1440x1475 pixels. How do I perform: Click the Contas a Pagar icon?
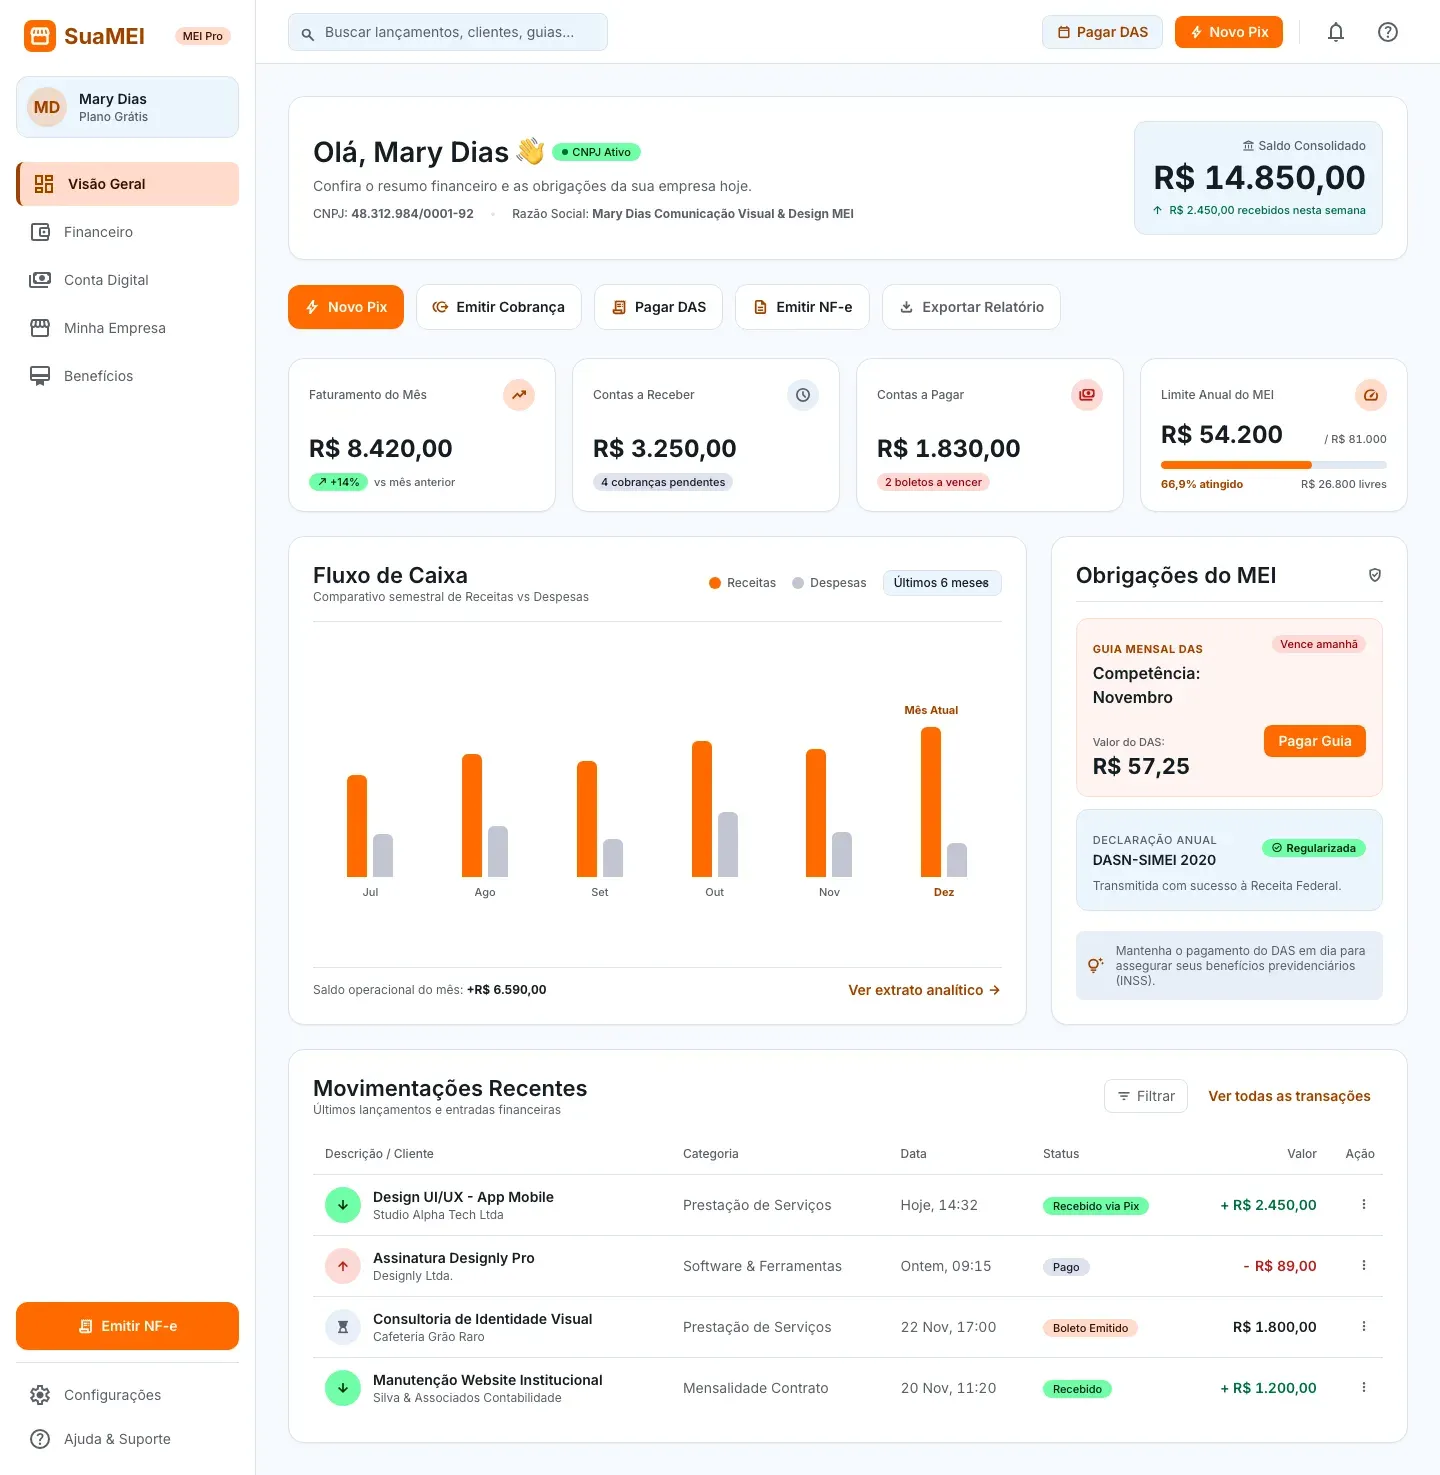[x=1087, y=395]
